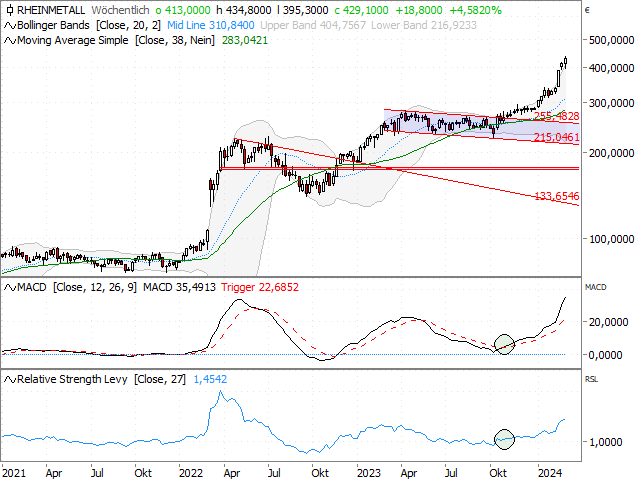640x480 pixels.
Task: Select the RHEINMETALL chart title
Action: pyautogui.click(x=51, y=10)
